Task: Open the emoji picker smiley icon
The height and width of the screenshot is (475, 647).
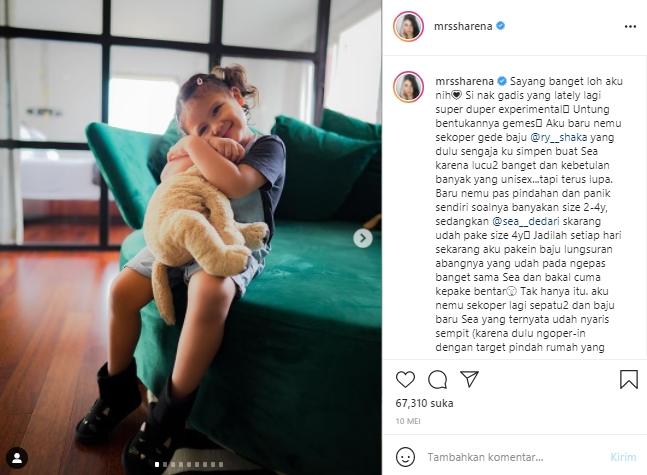Action: coord(405,457)
